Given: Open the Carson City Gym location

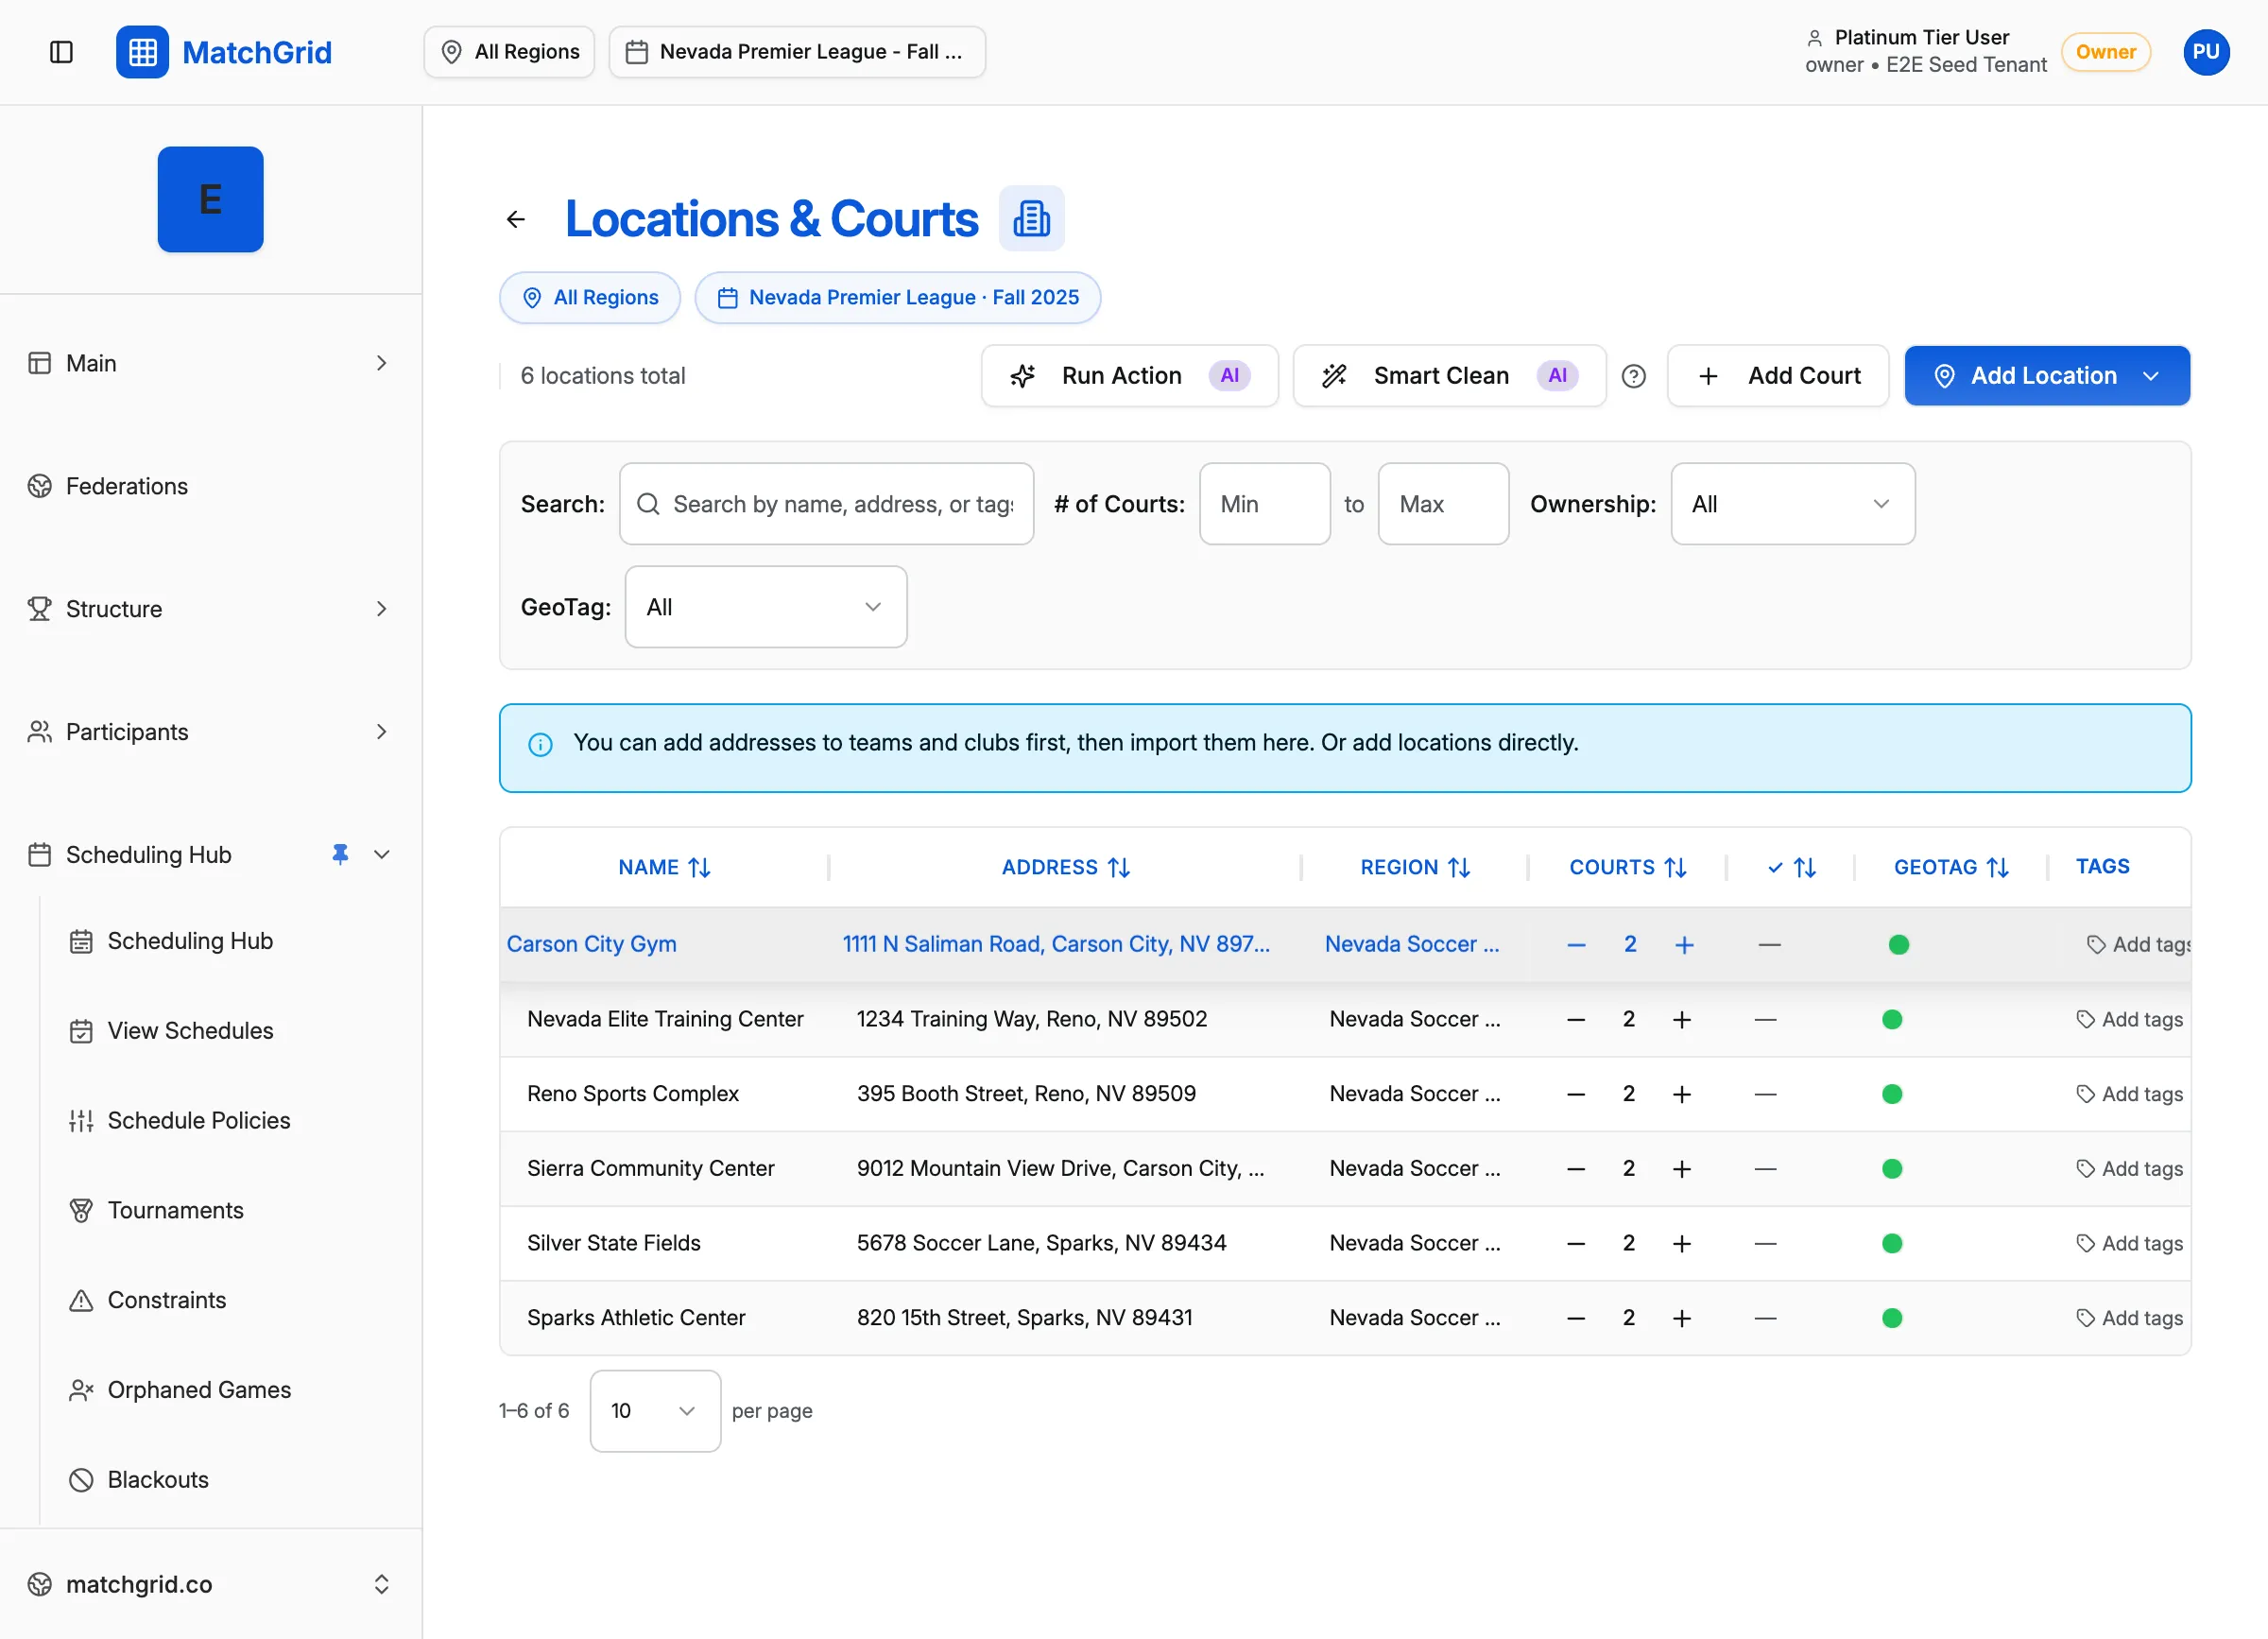Looking at the screenshot, I should (x=592, y=943).
